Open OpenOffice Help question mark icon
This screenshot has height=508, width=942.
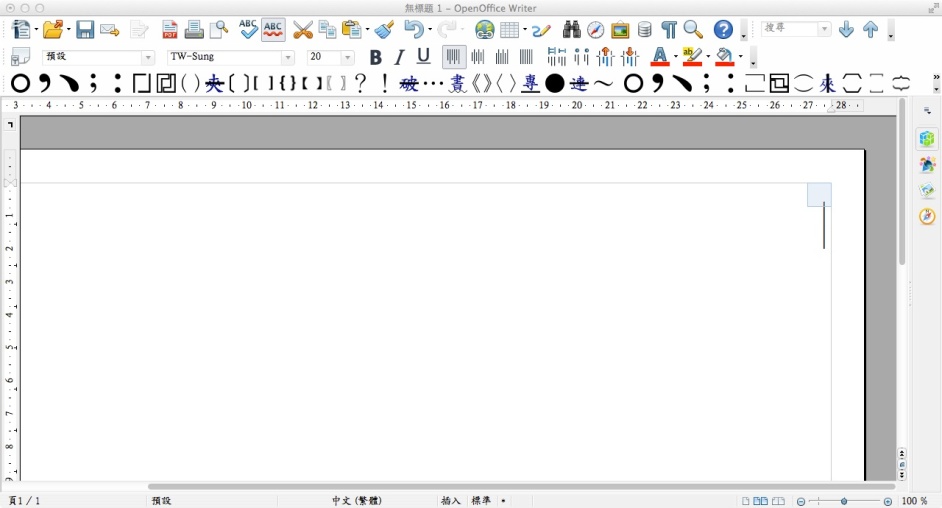tap(722, 30)
